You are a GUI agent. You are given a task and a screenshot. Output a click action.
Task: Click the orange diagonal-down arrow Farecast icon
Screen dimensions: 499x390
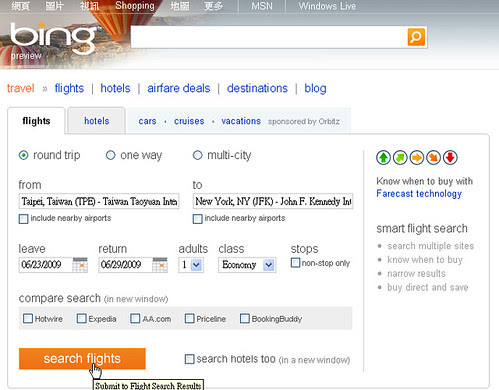pyautogui.click(x=433, y=158)
